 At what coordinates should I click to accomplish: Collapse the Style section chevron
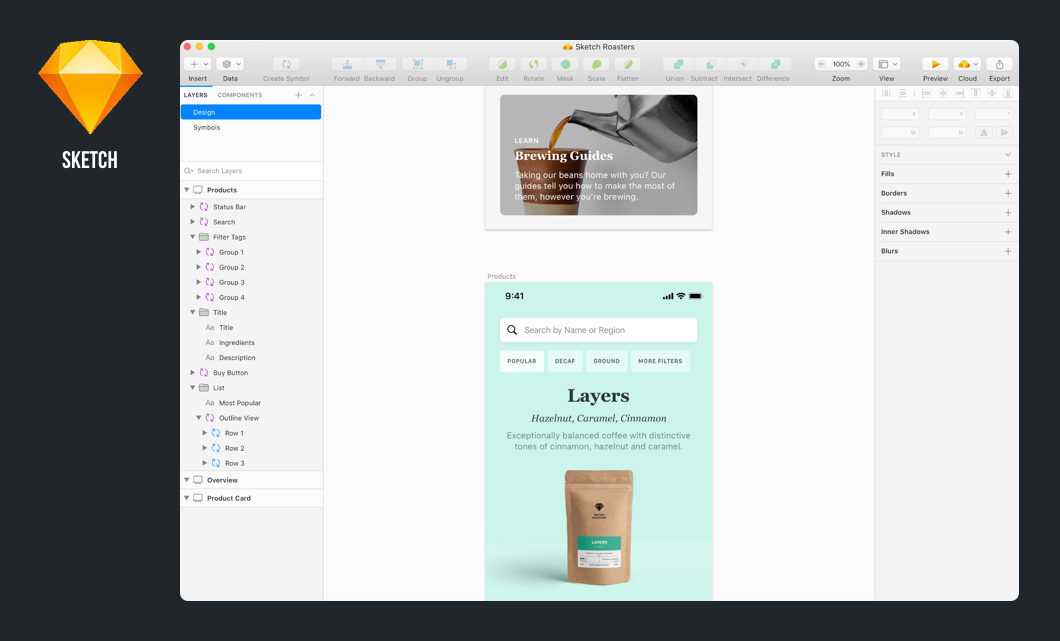(x=1008, y=155)
